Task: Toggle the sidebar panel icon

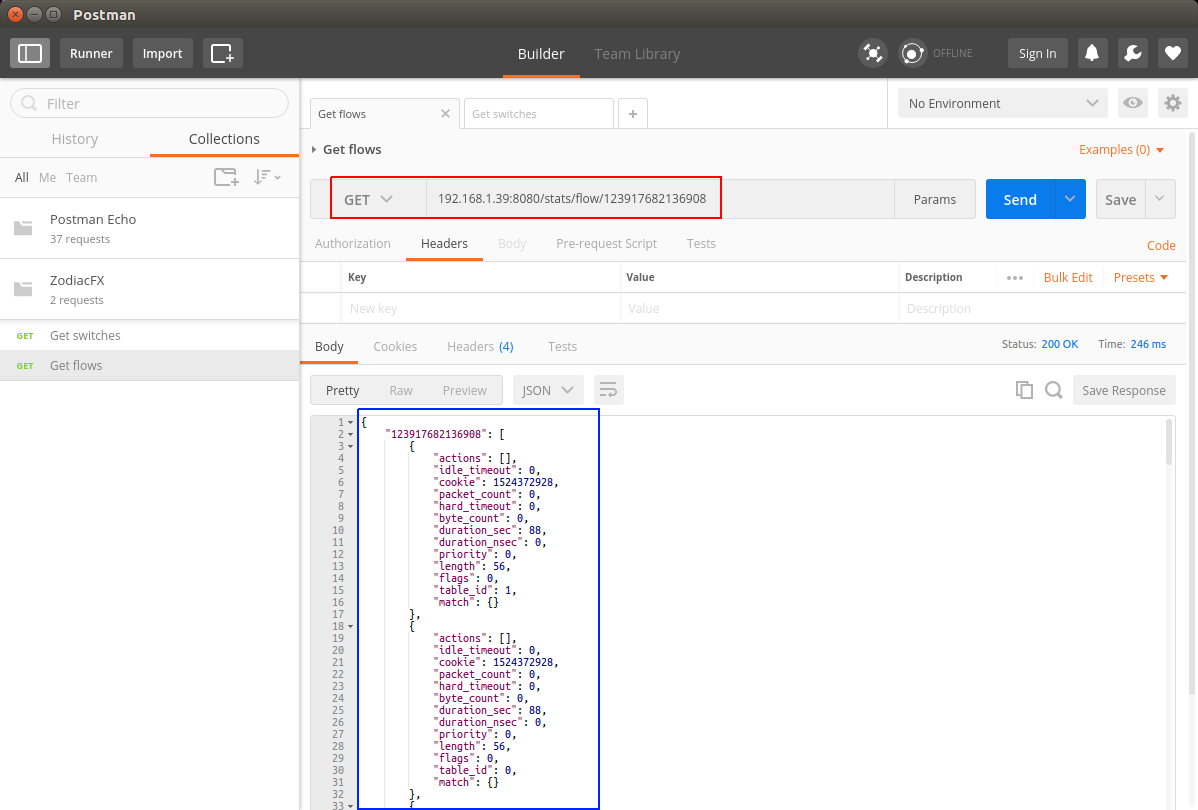Action: 30,53
